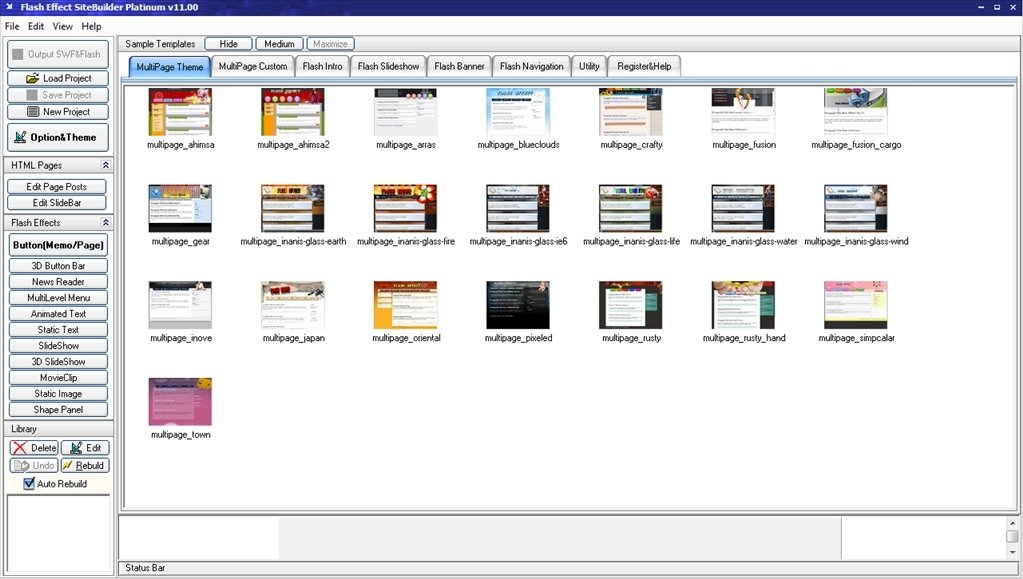Select the multipage_inove template thumbnail
This screenshot has width=1023, height=579.
click(x=180, y=305)
